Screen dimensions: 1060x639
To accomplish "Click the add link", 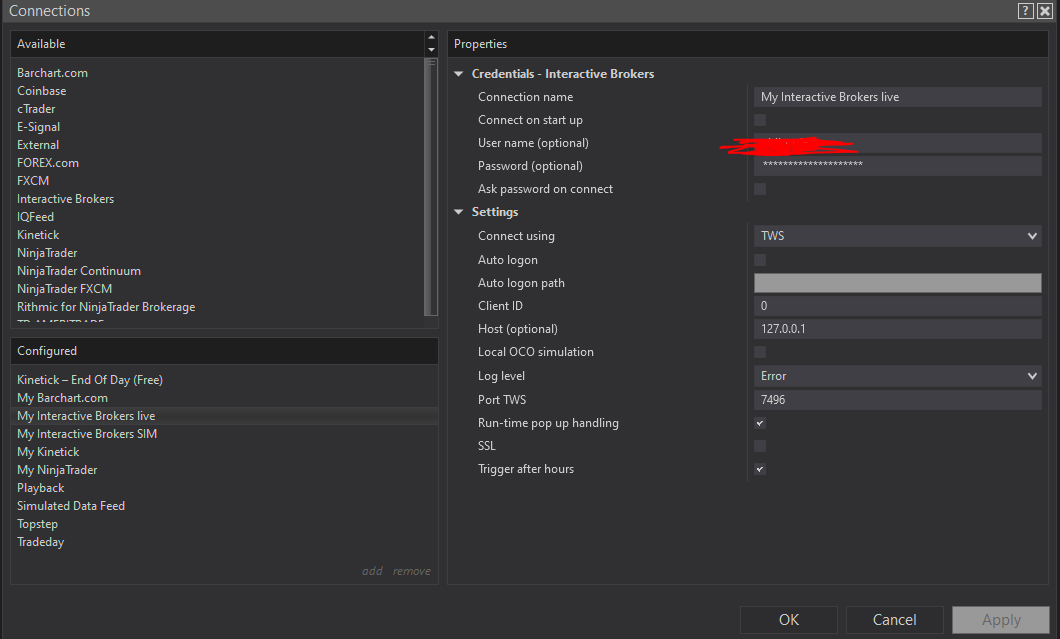I will pyautogui.click(x=372, y=571).
